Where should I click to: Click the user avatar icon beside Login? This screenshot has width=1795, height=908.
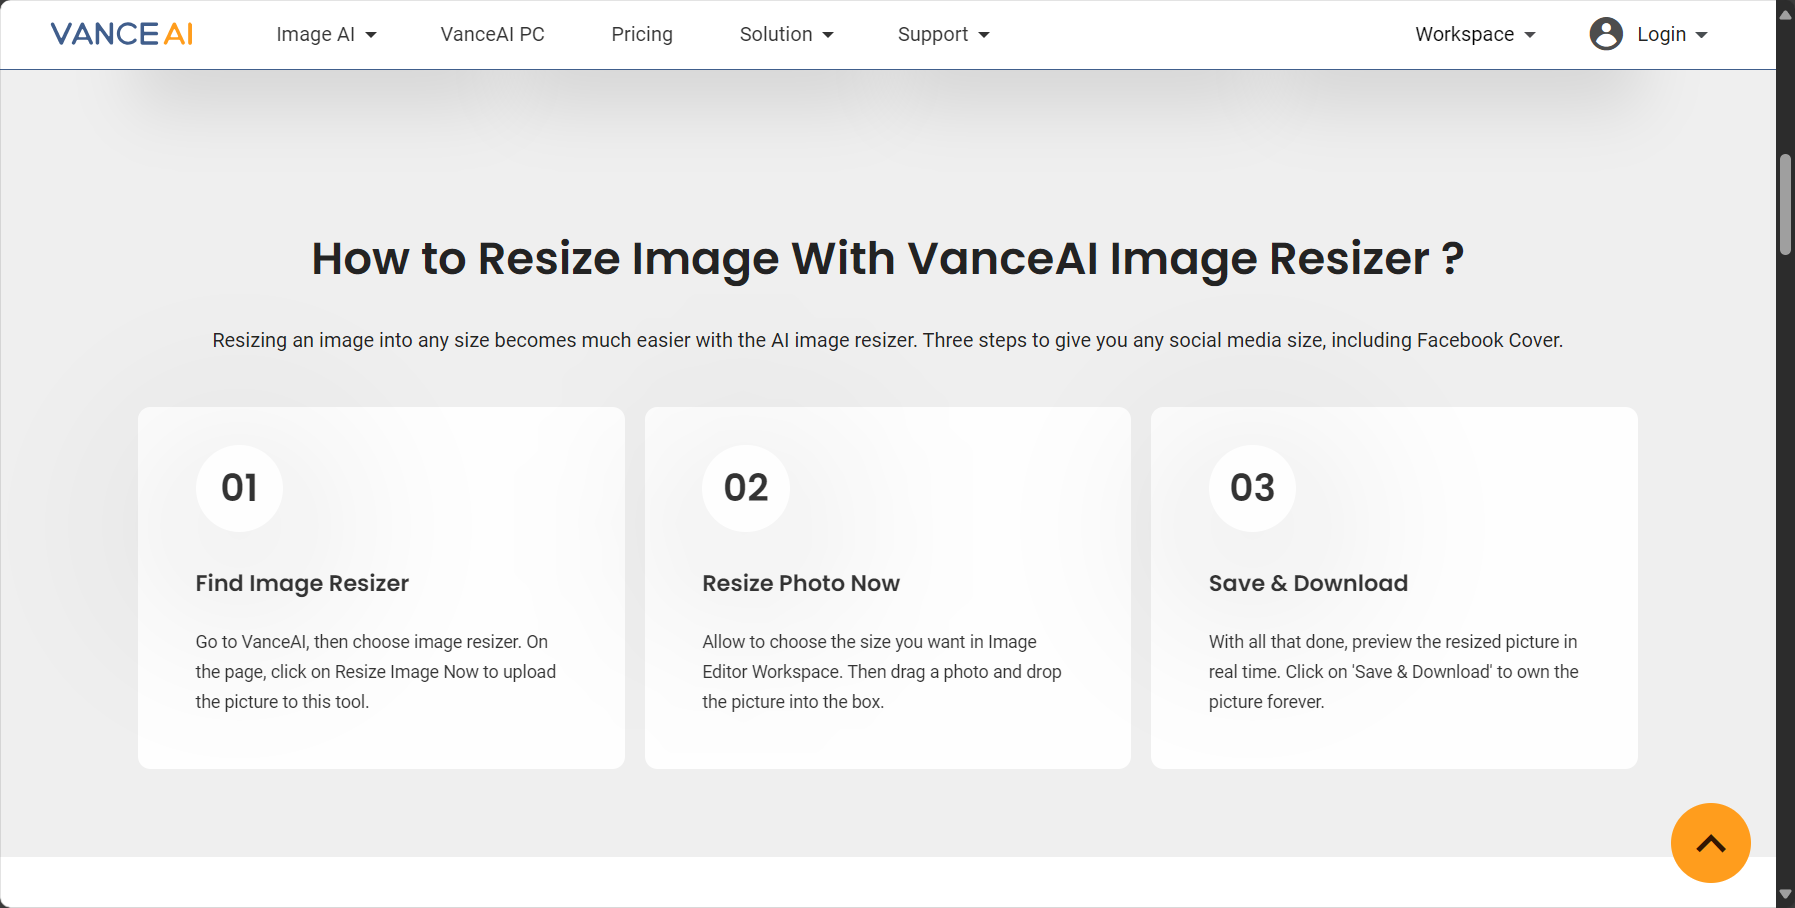(x=1606, y=34)
